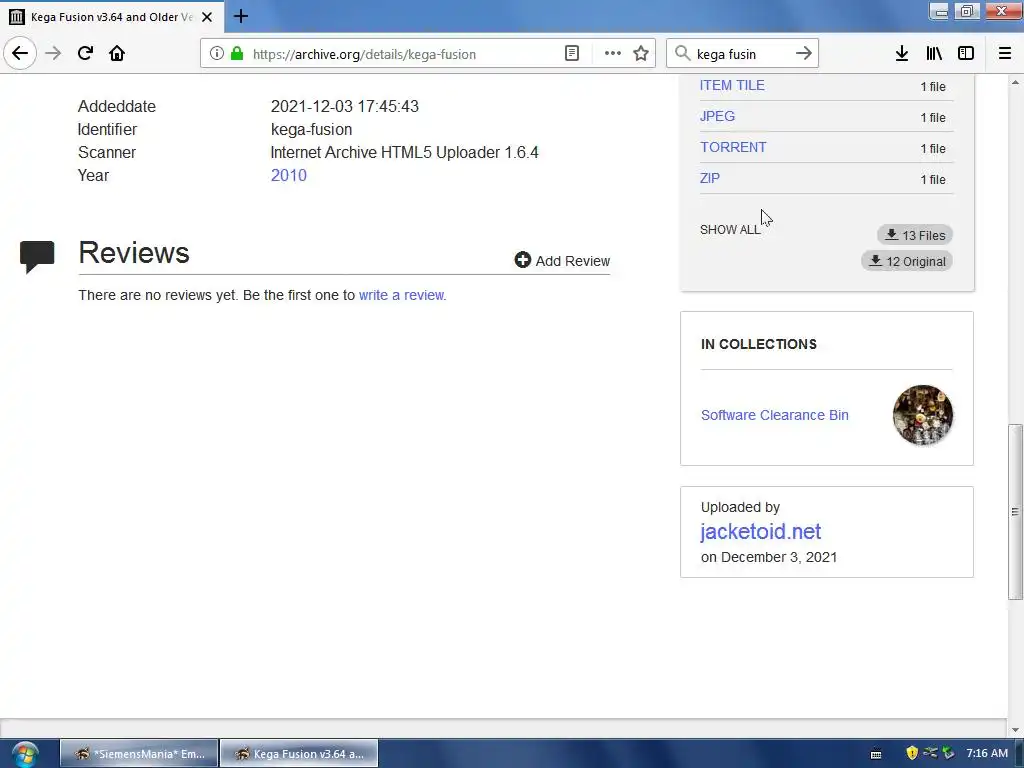Open ZIP download option

pos(710,178)
